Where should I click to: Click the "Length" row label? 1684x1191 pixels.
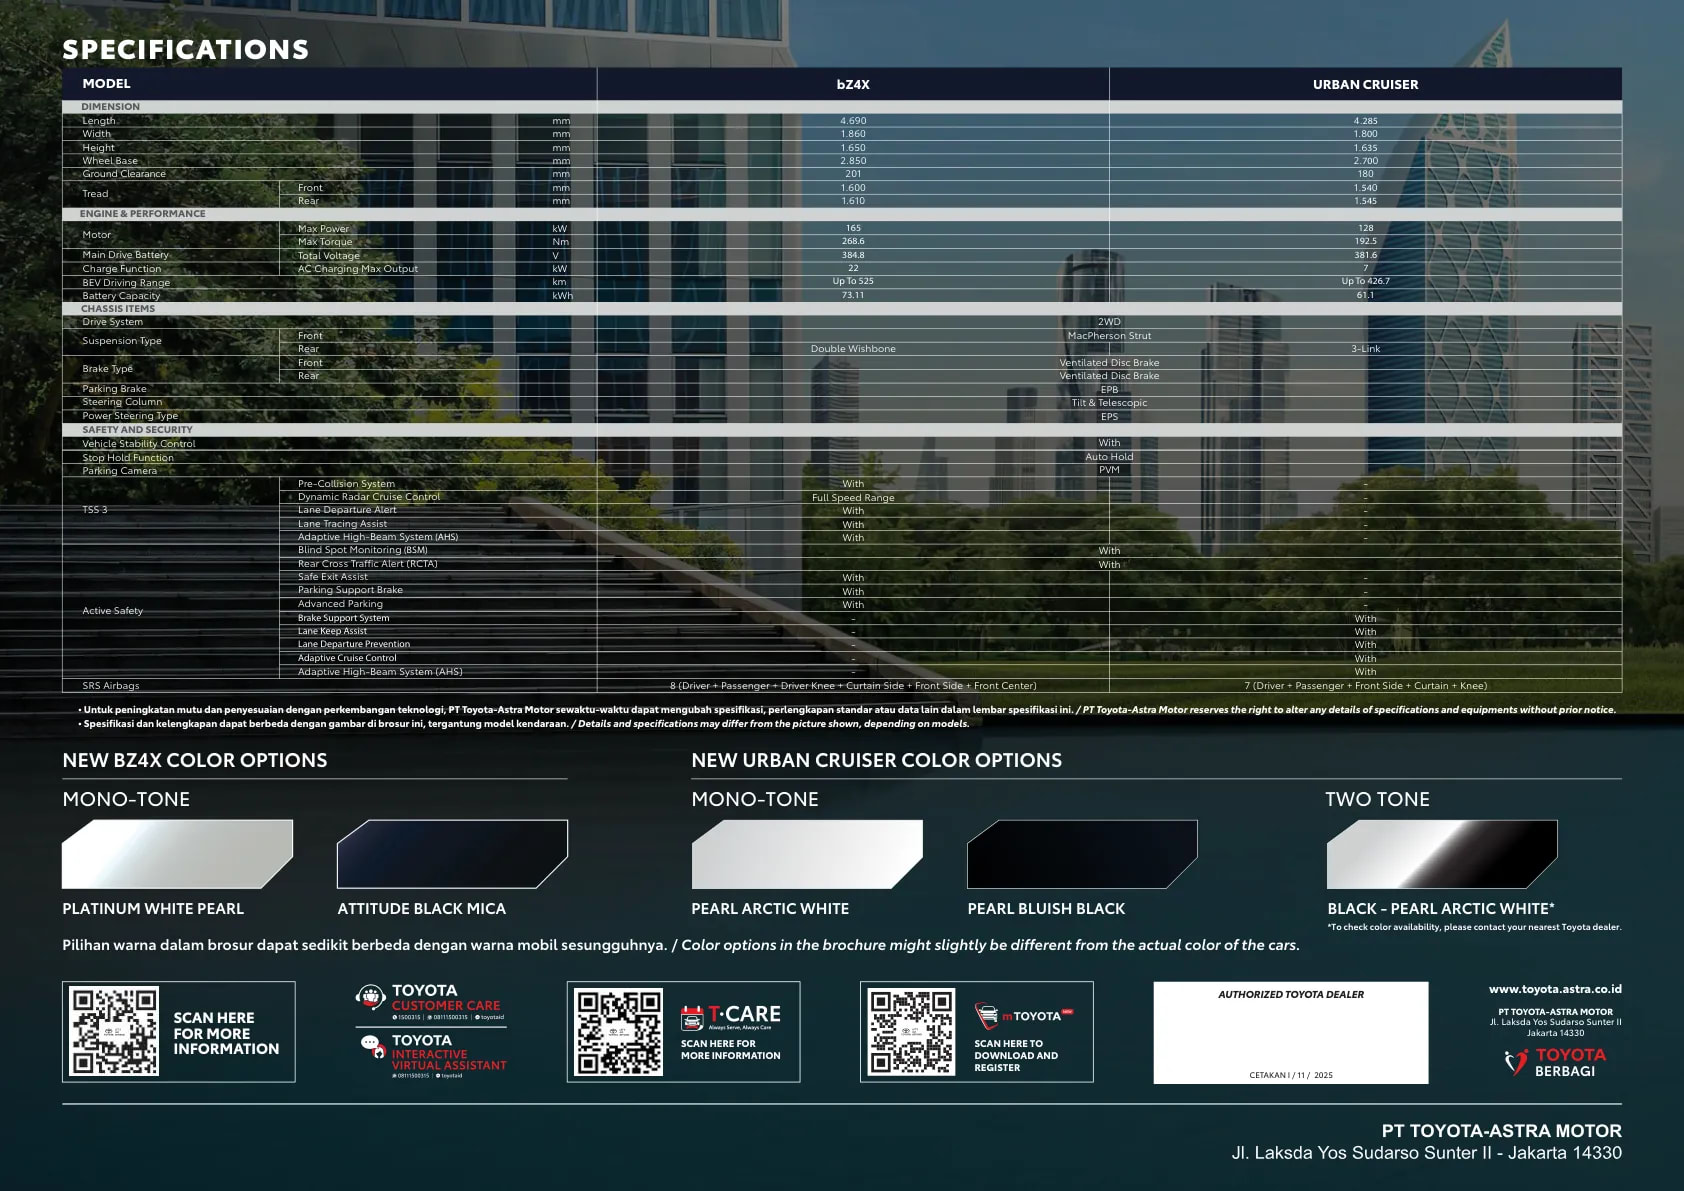click(x=99, y=121)
